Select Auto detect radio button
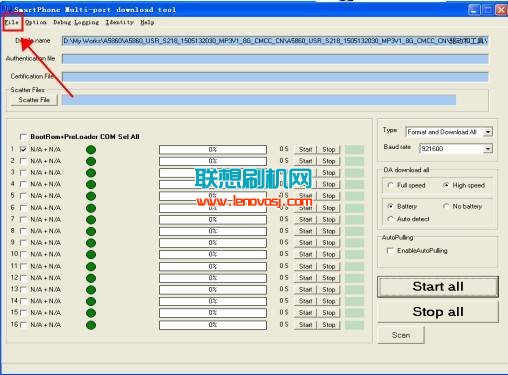Image resolution: width=508 pixels, height=375 pixels. point(390,219)
